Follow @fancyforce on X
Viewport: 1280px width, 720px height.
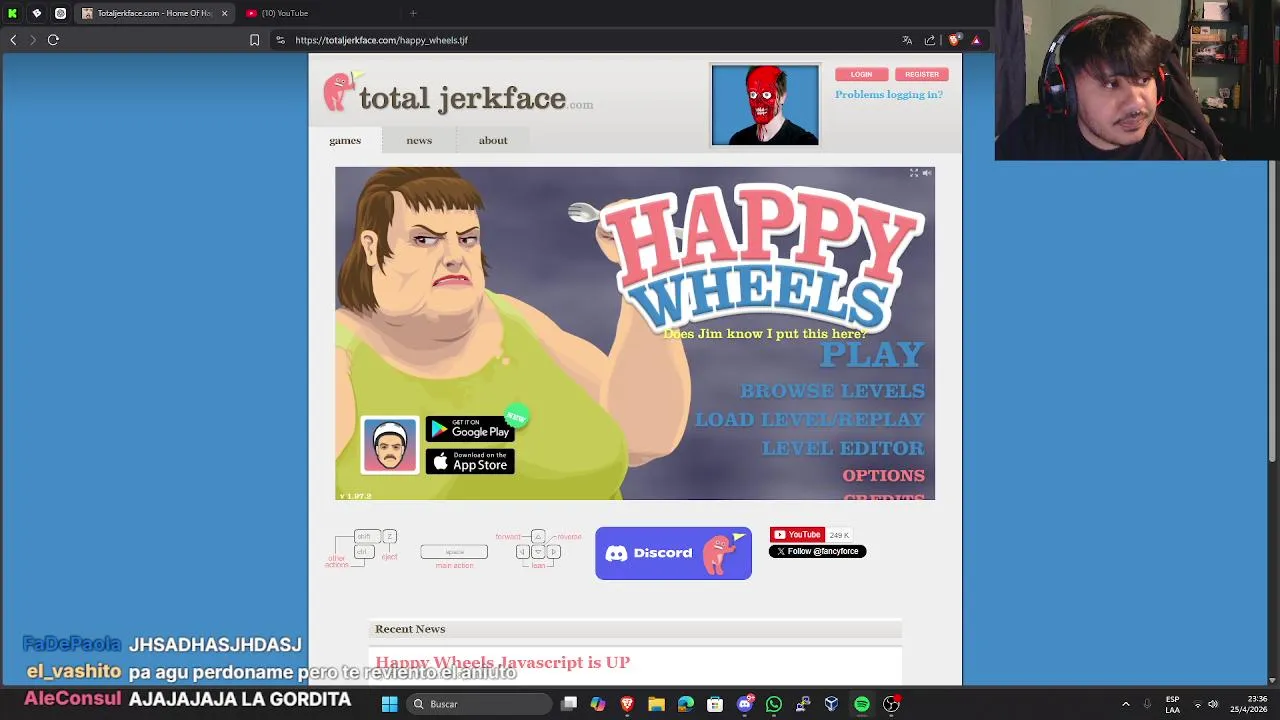click(x=817, y=551)
